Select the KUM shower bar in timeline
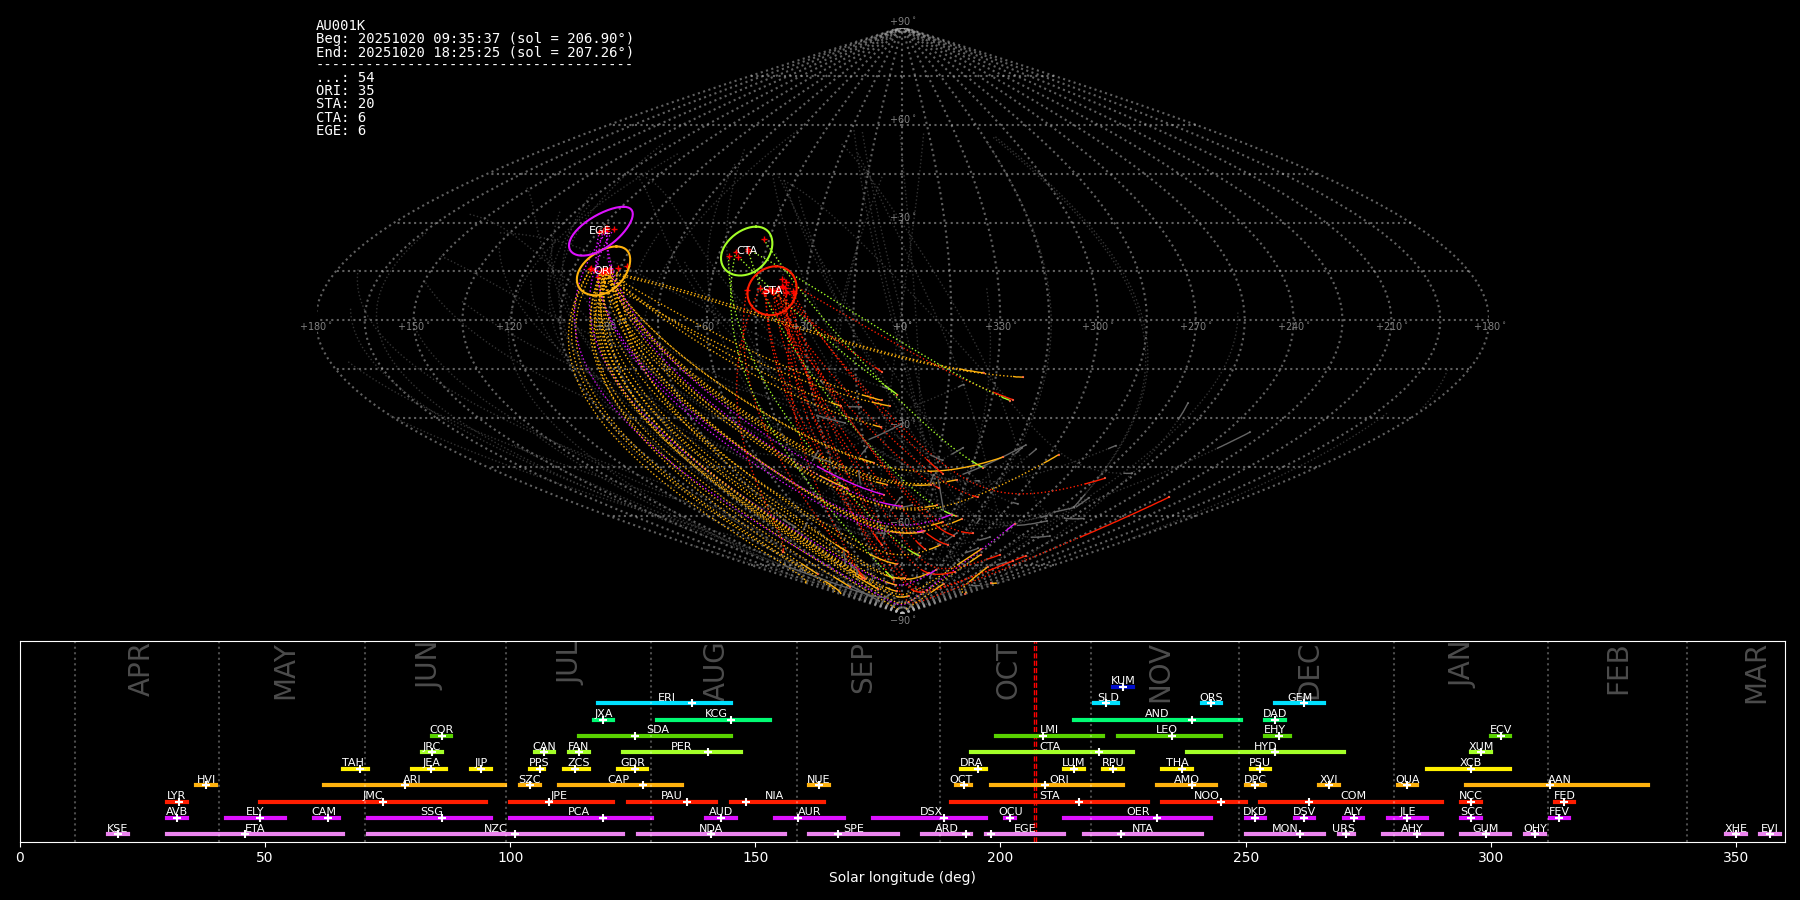This screenshot has width=1800, height=900. point(1123,687)
